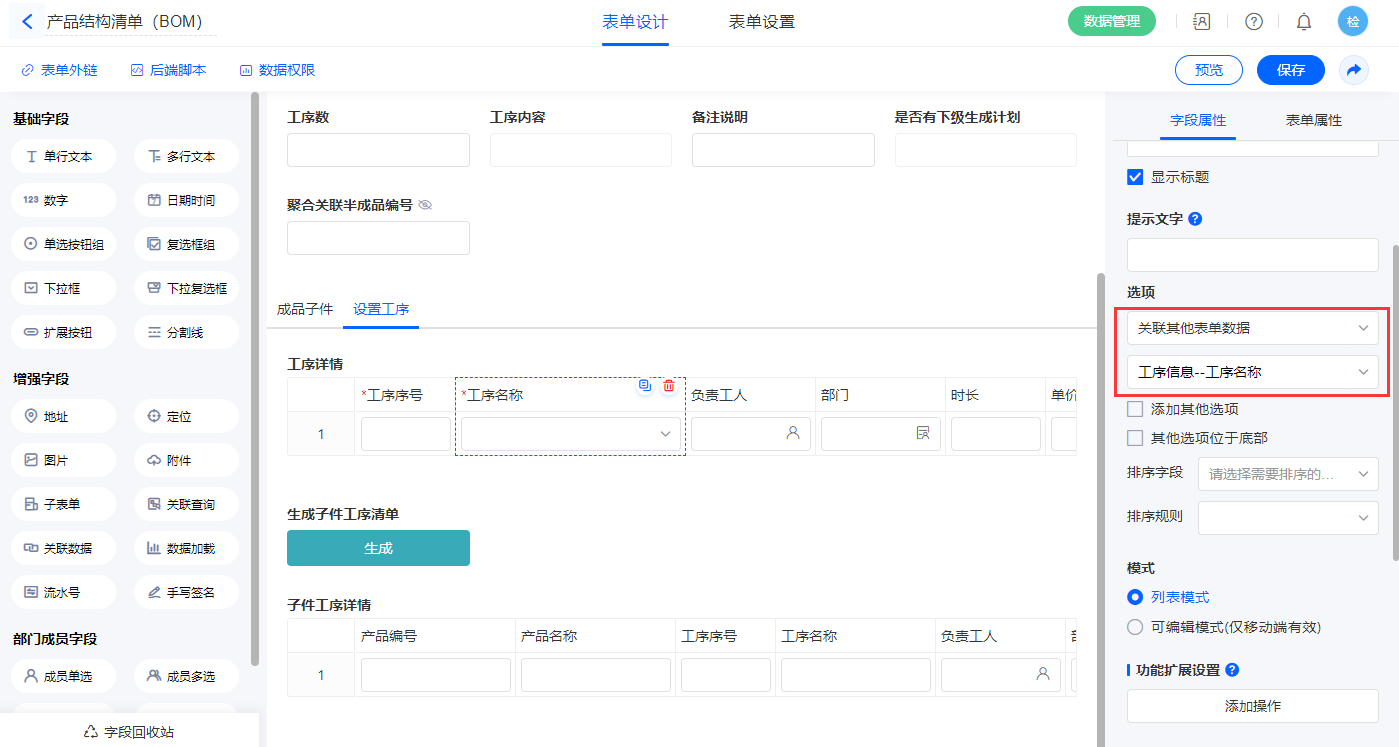Toggle the eye icon next to 聚合关联半成品编号
The height and width of the screenshot is (747, 1399).
point(425,205)
